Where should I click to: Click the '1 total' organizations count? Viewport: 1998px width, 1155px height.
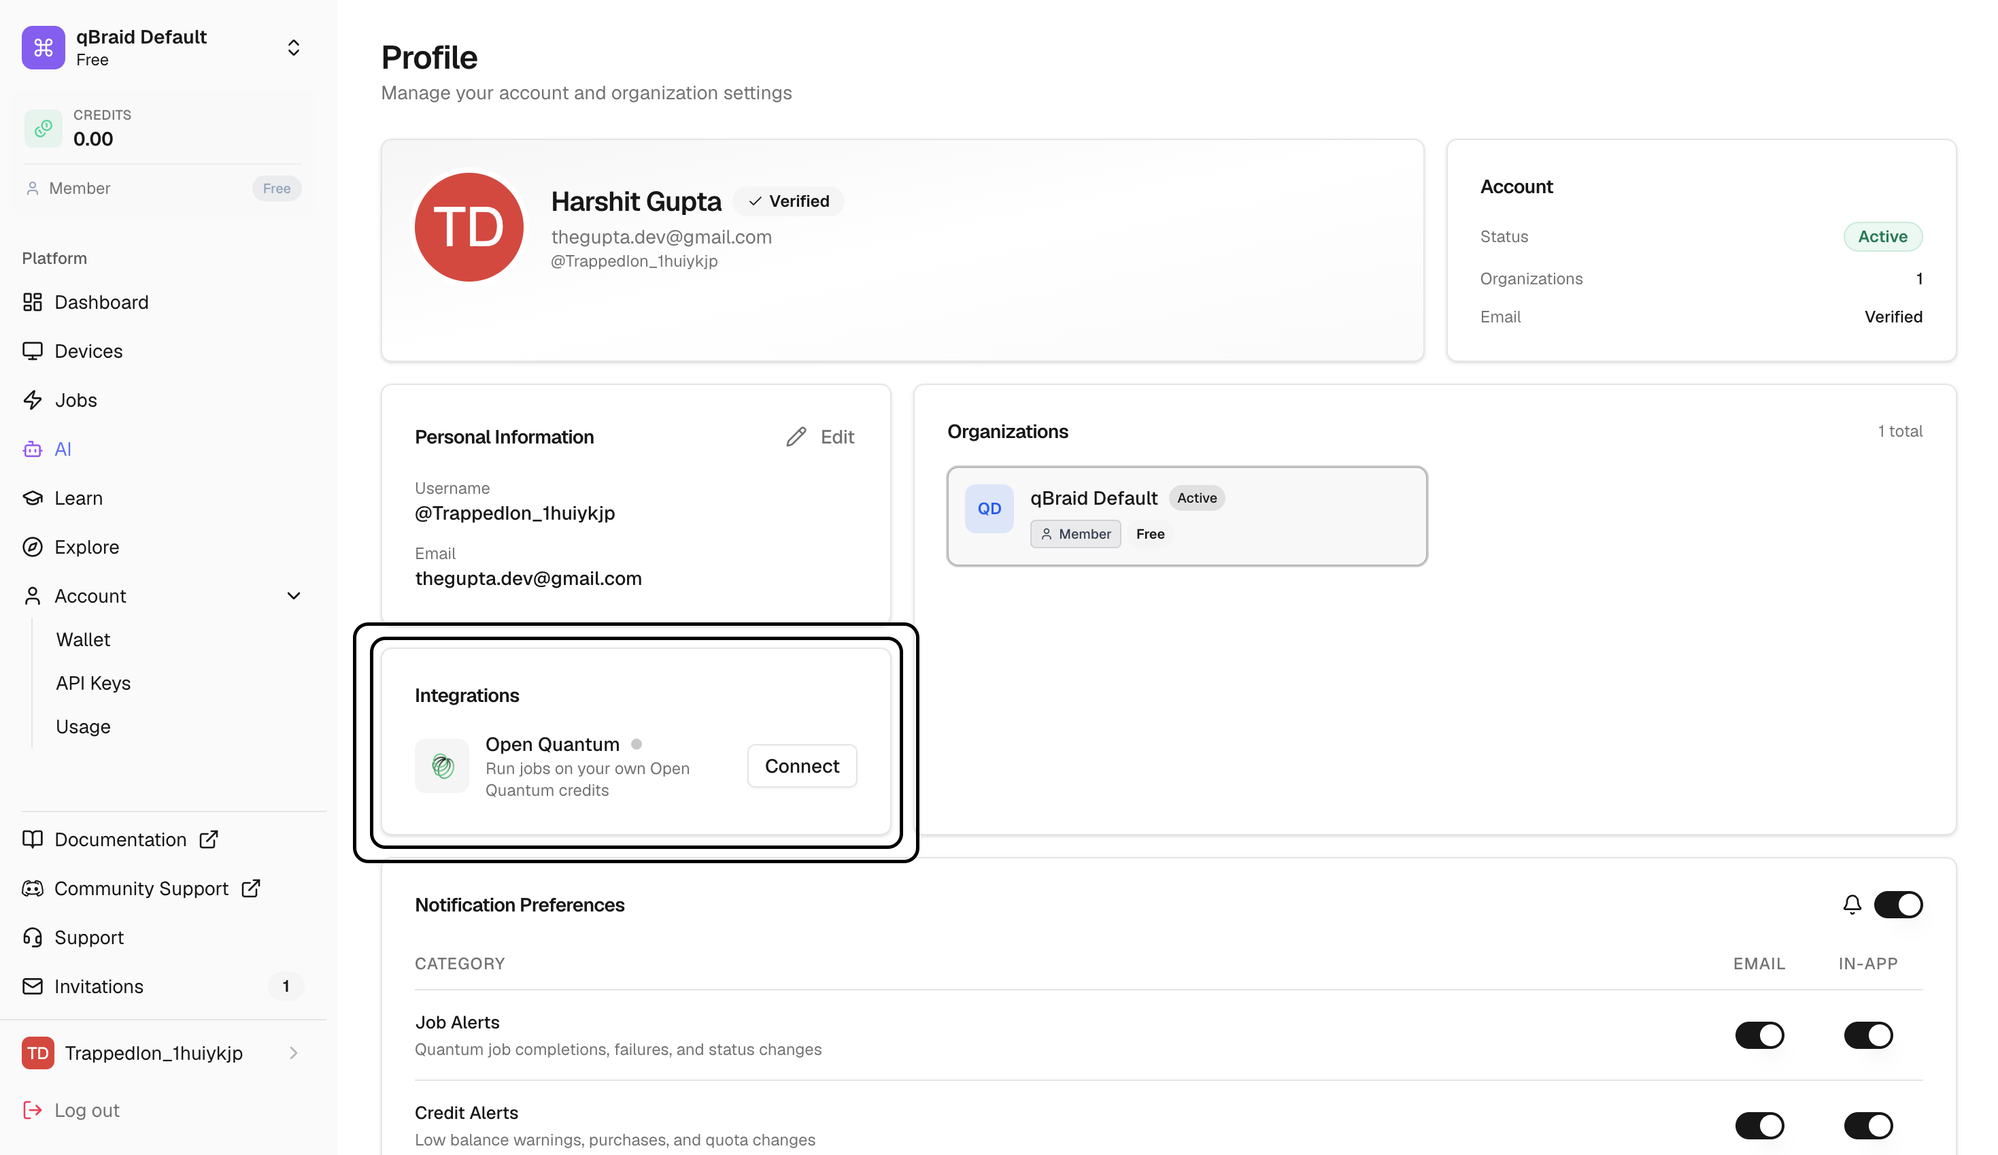click(1900, 431)
